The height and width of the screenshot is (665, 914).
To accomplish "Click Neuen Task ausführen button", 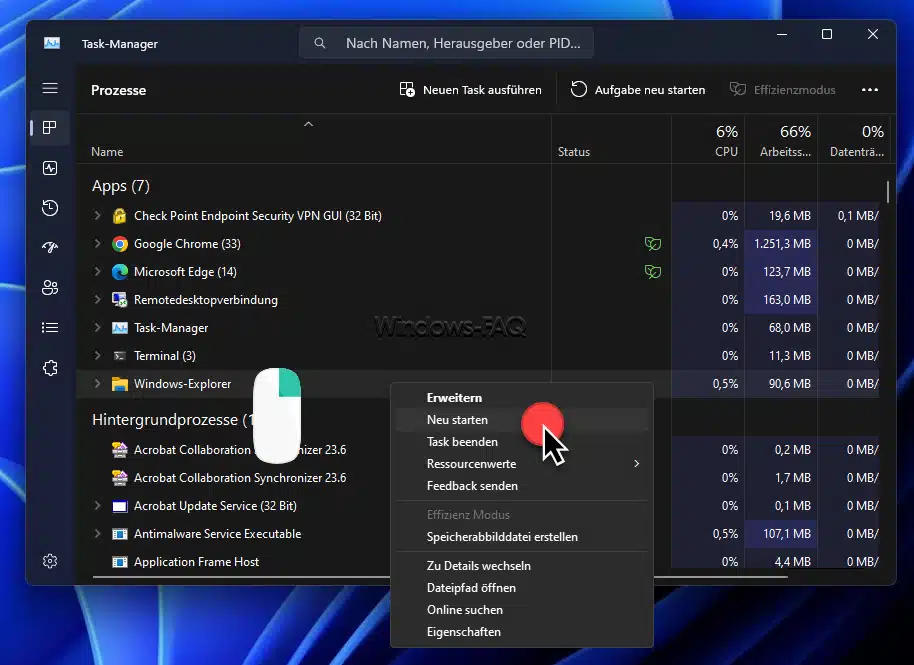I will (x=470, y=90).
